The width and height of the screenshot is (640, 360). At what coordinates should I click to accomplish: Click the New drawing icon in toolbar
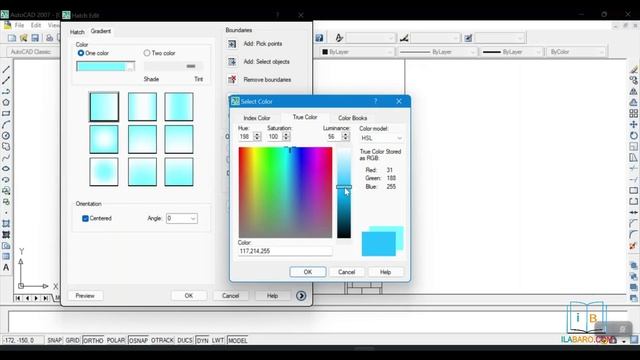(12, 38)
